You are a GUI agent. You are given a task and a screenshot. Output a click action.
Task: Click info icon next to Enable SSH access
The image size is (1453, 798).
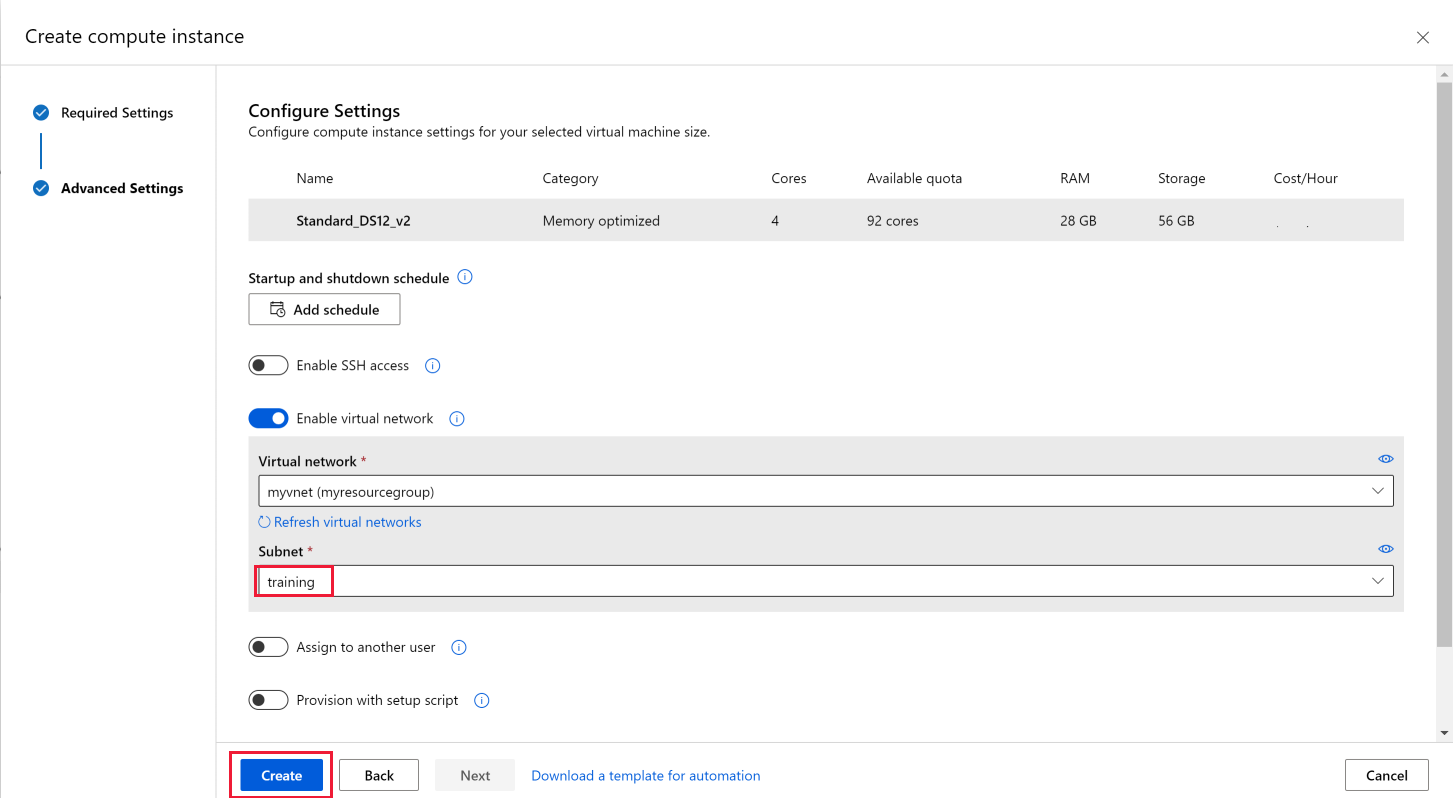click(433, 366)
